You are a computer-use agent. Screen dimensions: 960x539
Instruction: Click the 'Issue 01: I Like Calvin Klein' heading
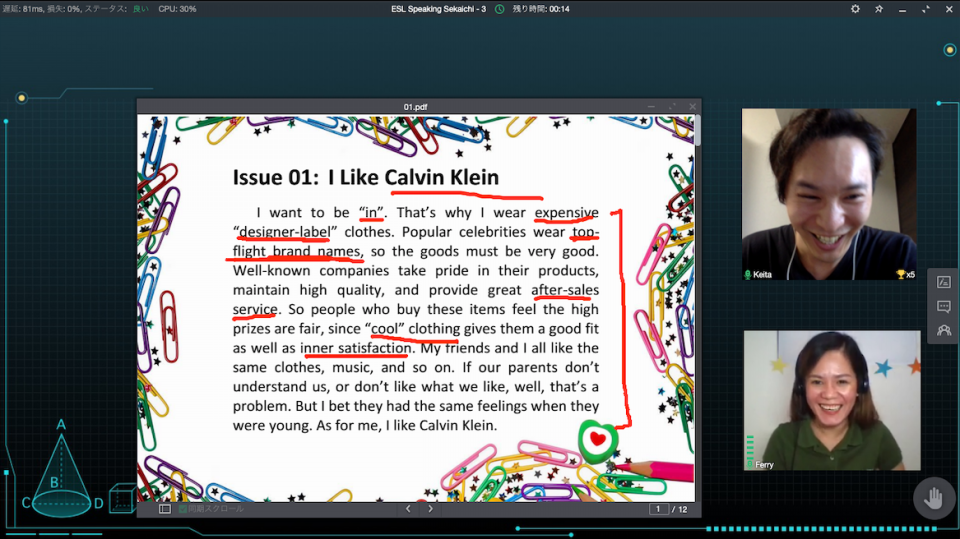(x=366, y=178)
